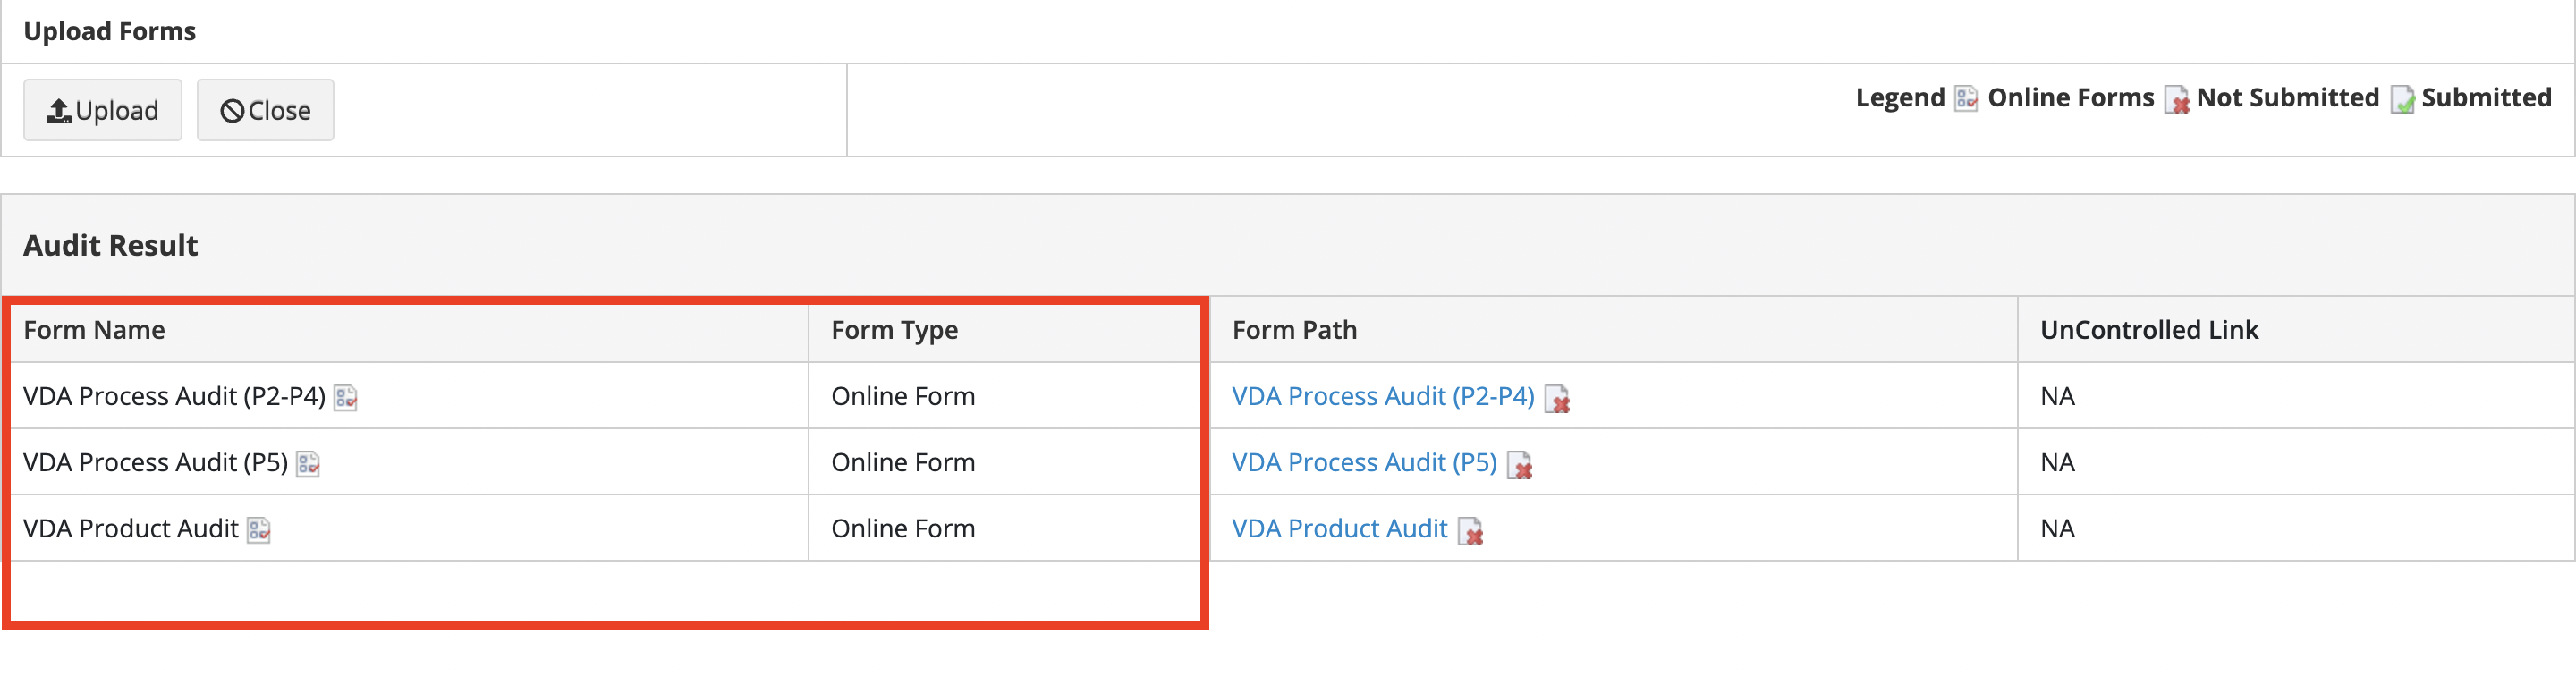Click the UnControlled Link column header
Viewport: 2576px width, 676px height.
click(2296, 330)
